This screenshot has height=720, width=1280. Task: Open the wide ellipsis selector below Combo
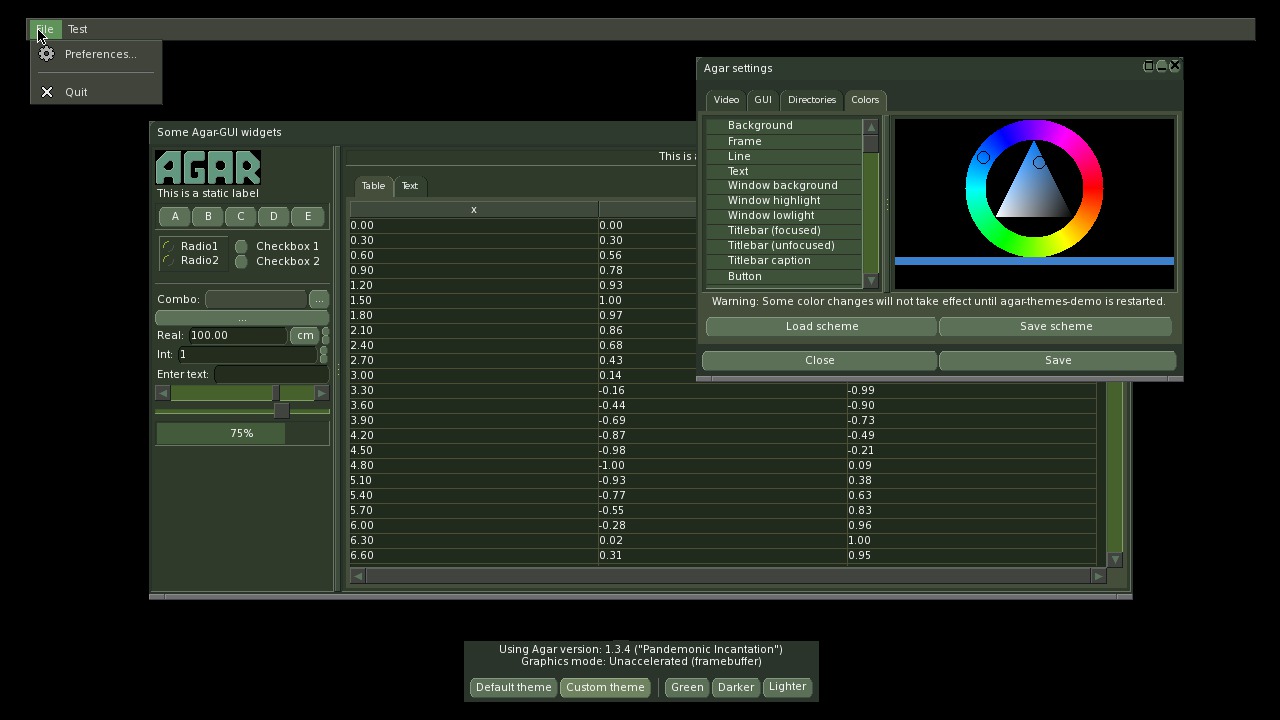(x=242, y=318)
